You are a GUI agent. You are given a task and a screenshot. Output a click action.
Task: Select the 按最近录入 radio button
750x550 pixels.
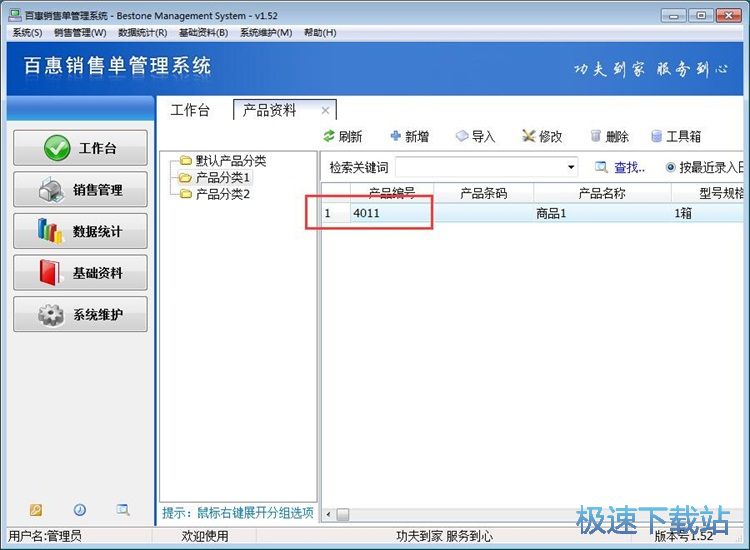click(x=671, y=167)
